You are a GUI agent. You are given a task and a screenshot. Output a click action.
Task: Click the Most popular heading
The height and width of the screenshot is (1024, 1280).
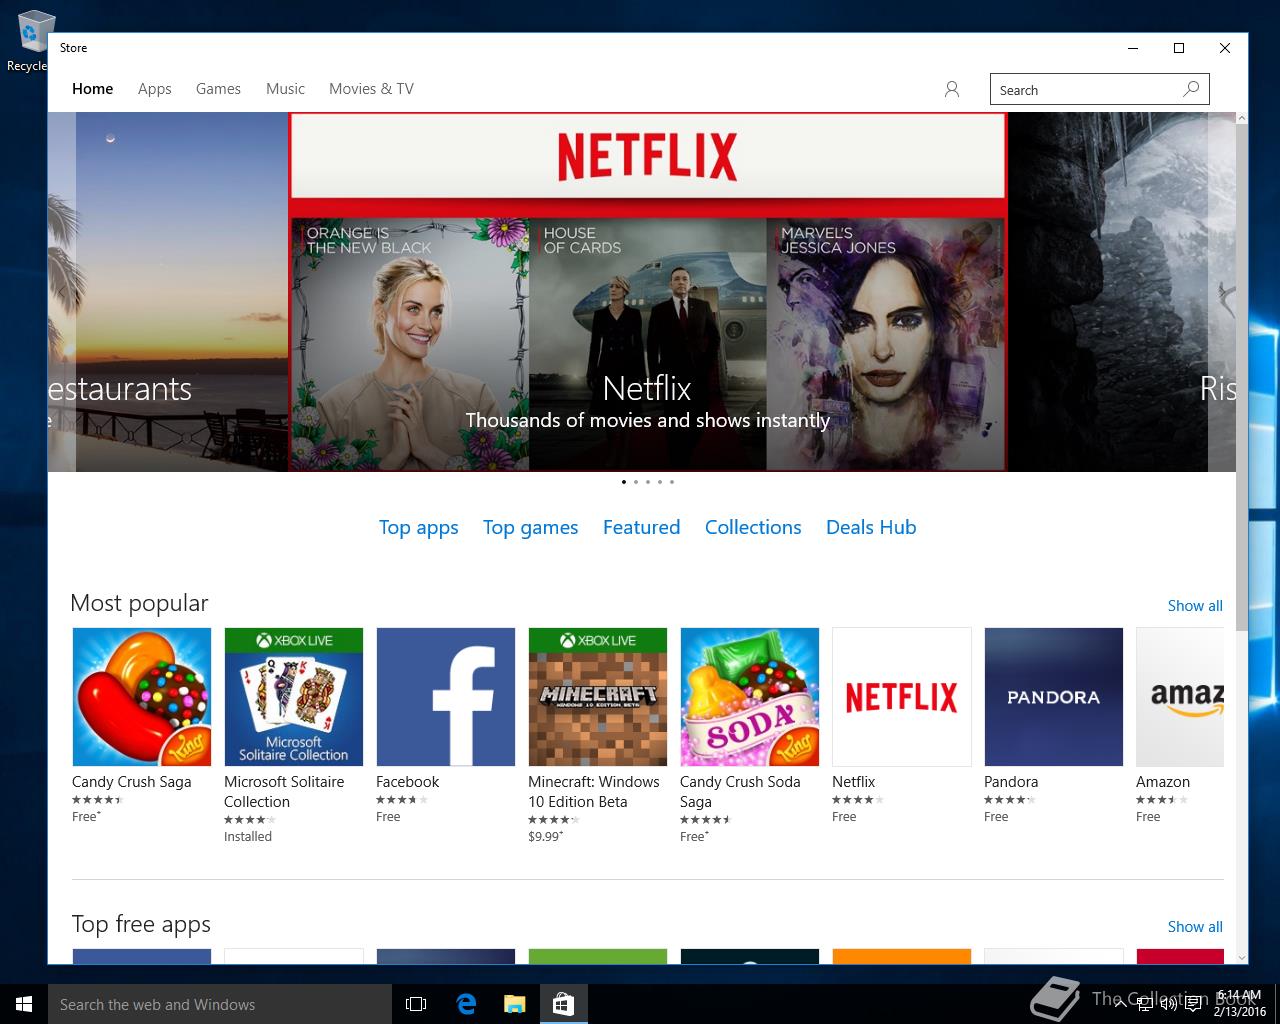(x=139, y=603)
